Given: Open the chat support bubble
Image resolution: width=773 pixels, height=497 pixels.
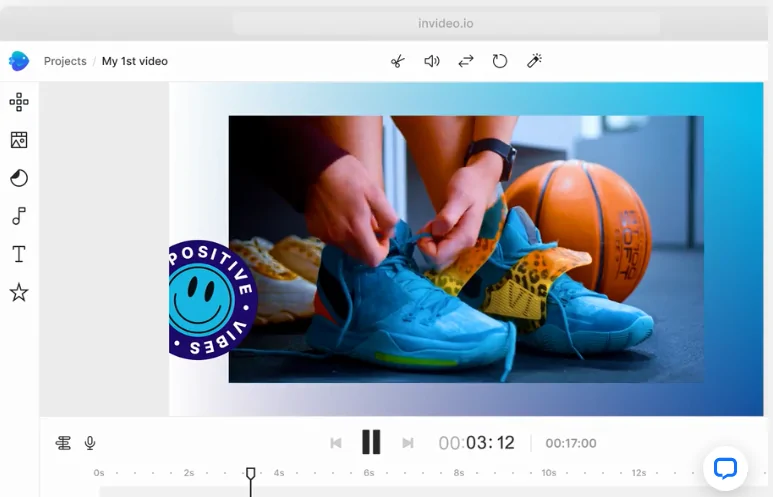Looking at the screenshot, I should tap(725, 468).
